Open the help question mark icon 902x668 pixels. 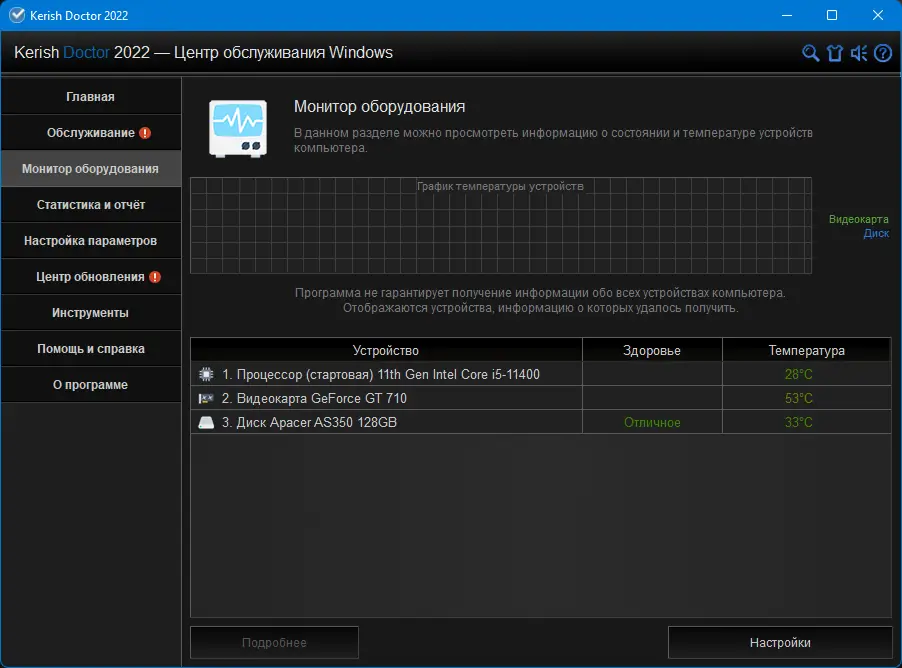883,53
